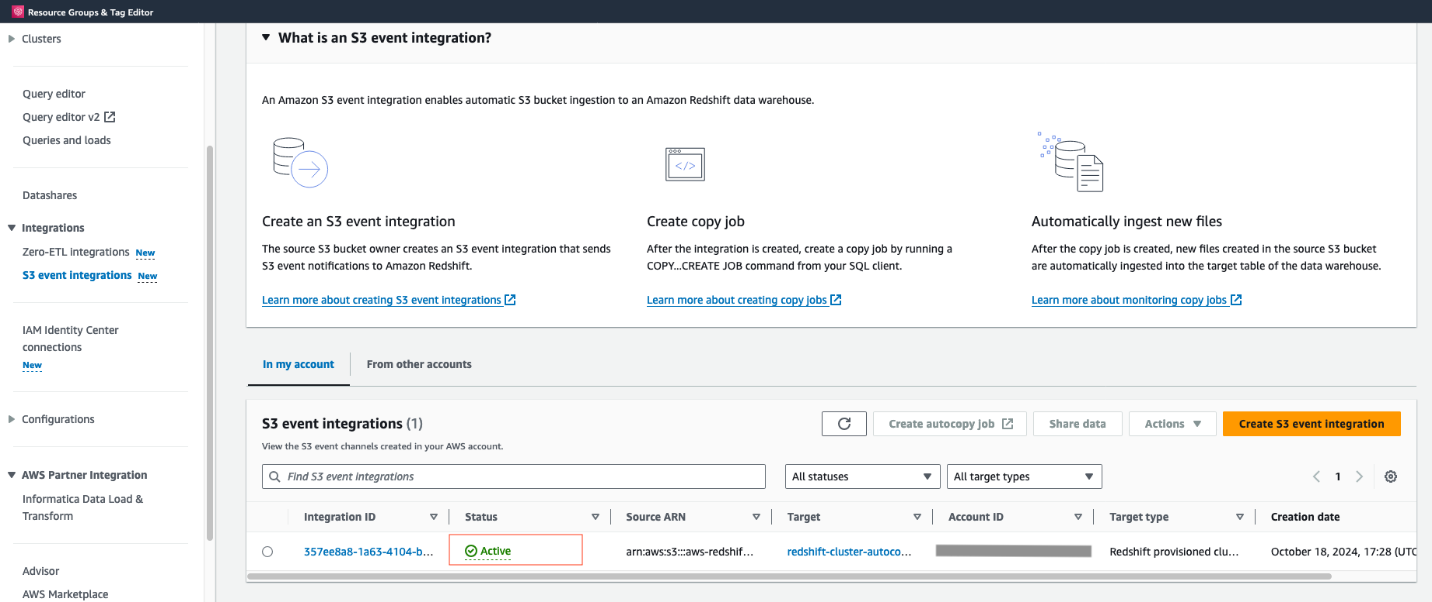1432x602 pixels.
Task: Click search magnifier icon in find box
Action: (x=275, y=477)
